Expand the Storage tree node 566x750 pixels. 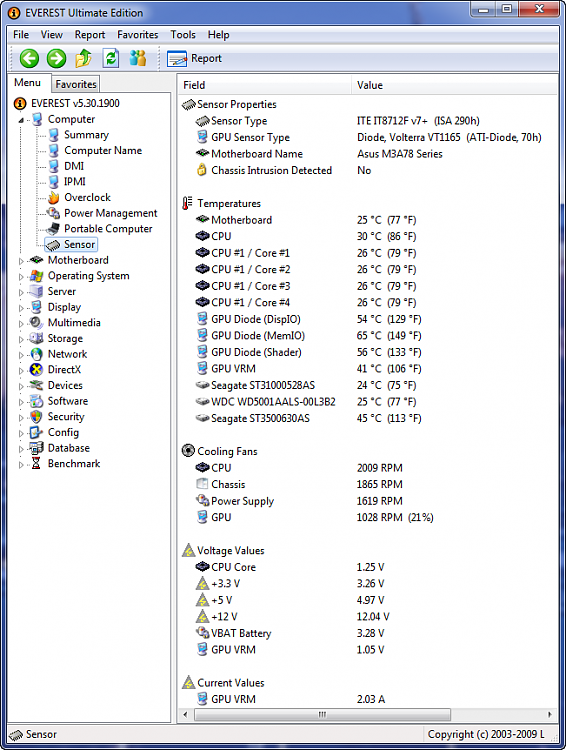[21, 340]
